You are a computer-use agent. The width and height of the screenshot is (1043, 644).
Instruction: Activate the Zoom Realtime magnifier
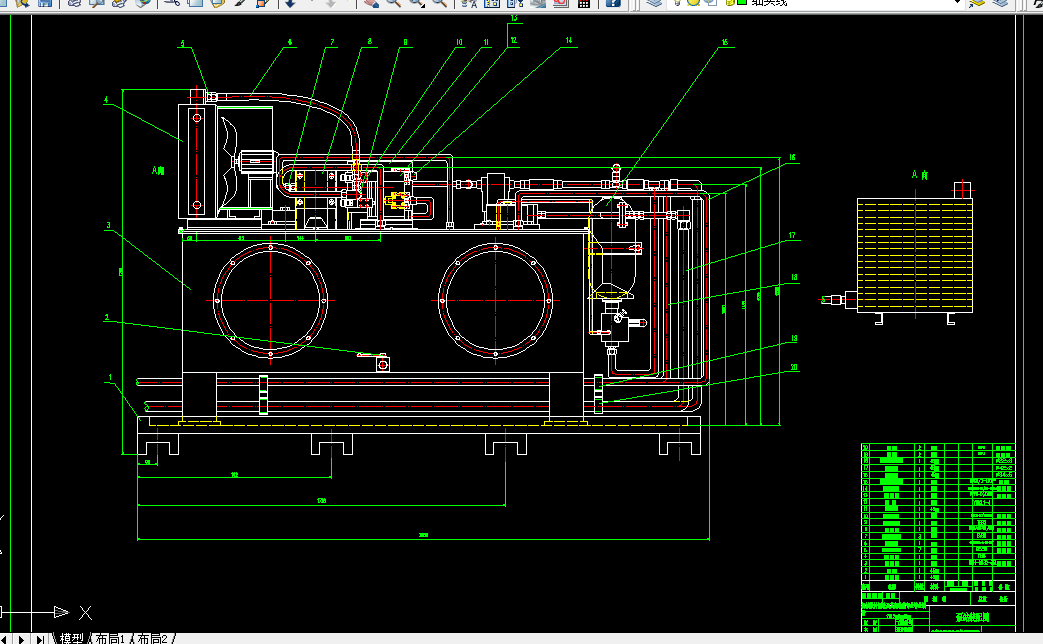[394, 3]
